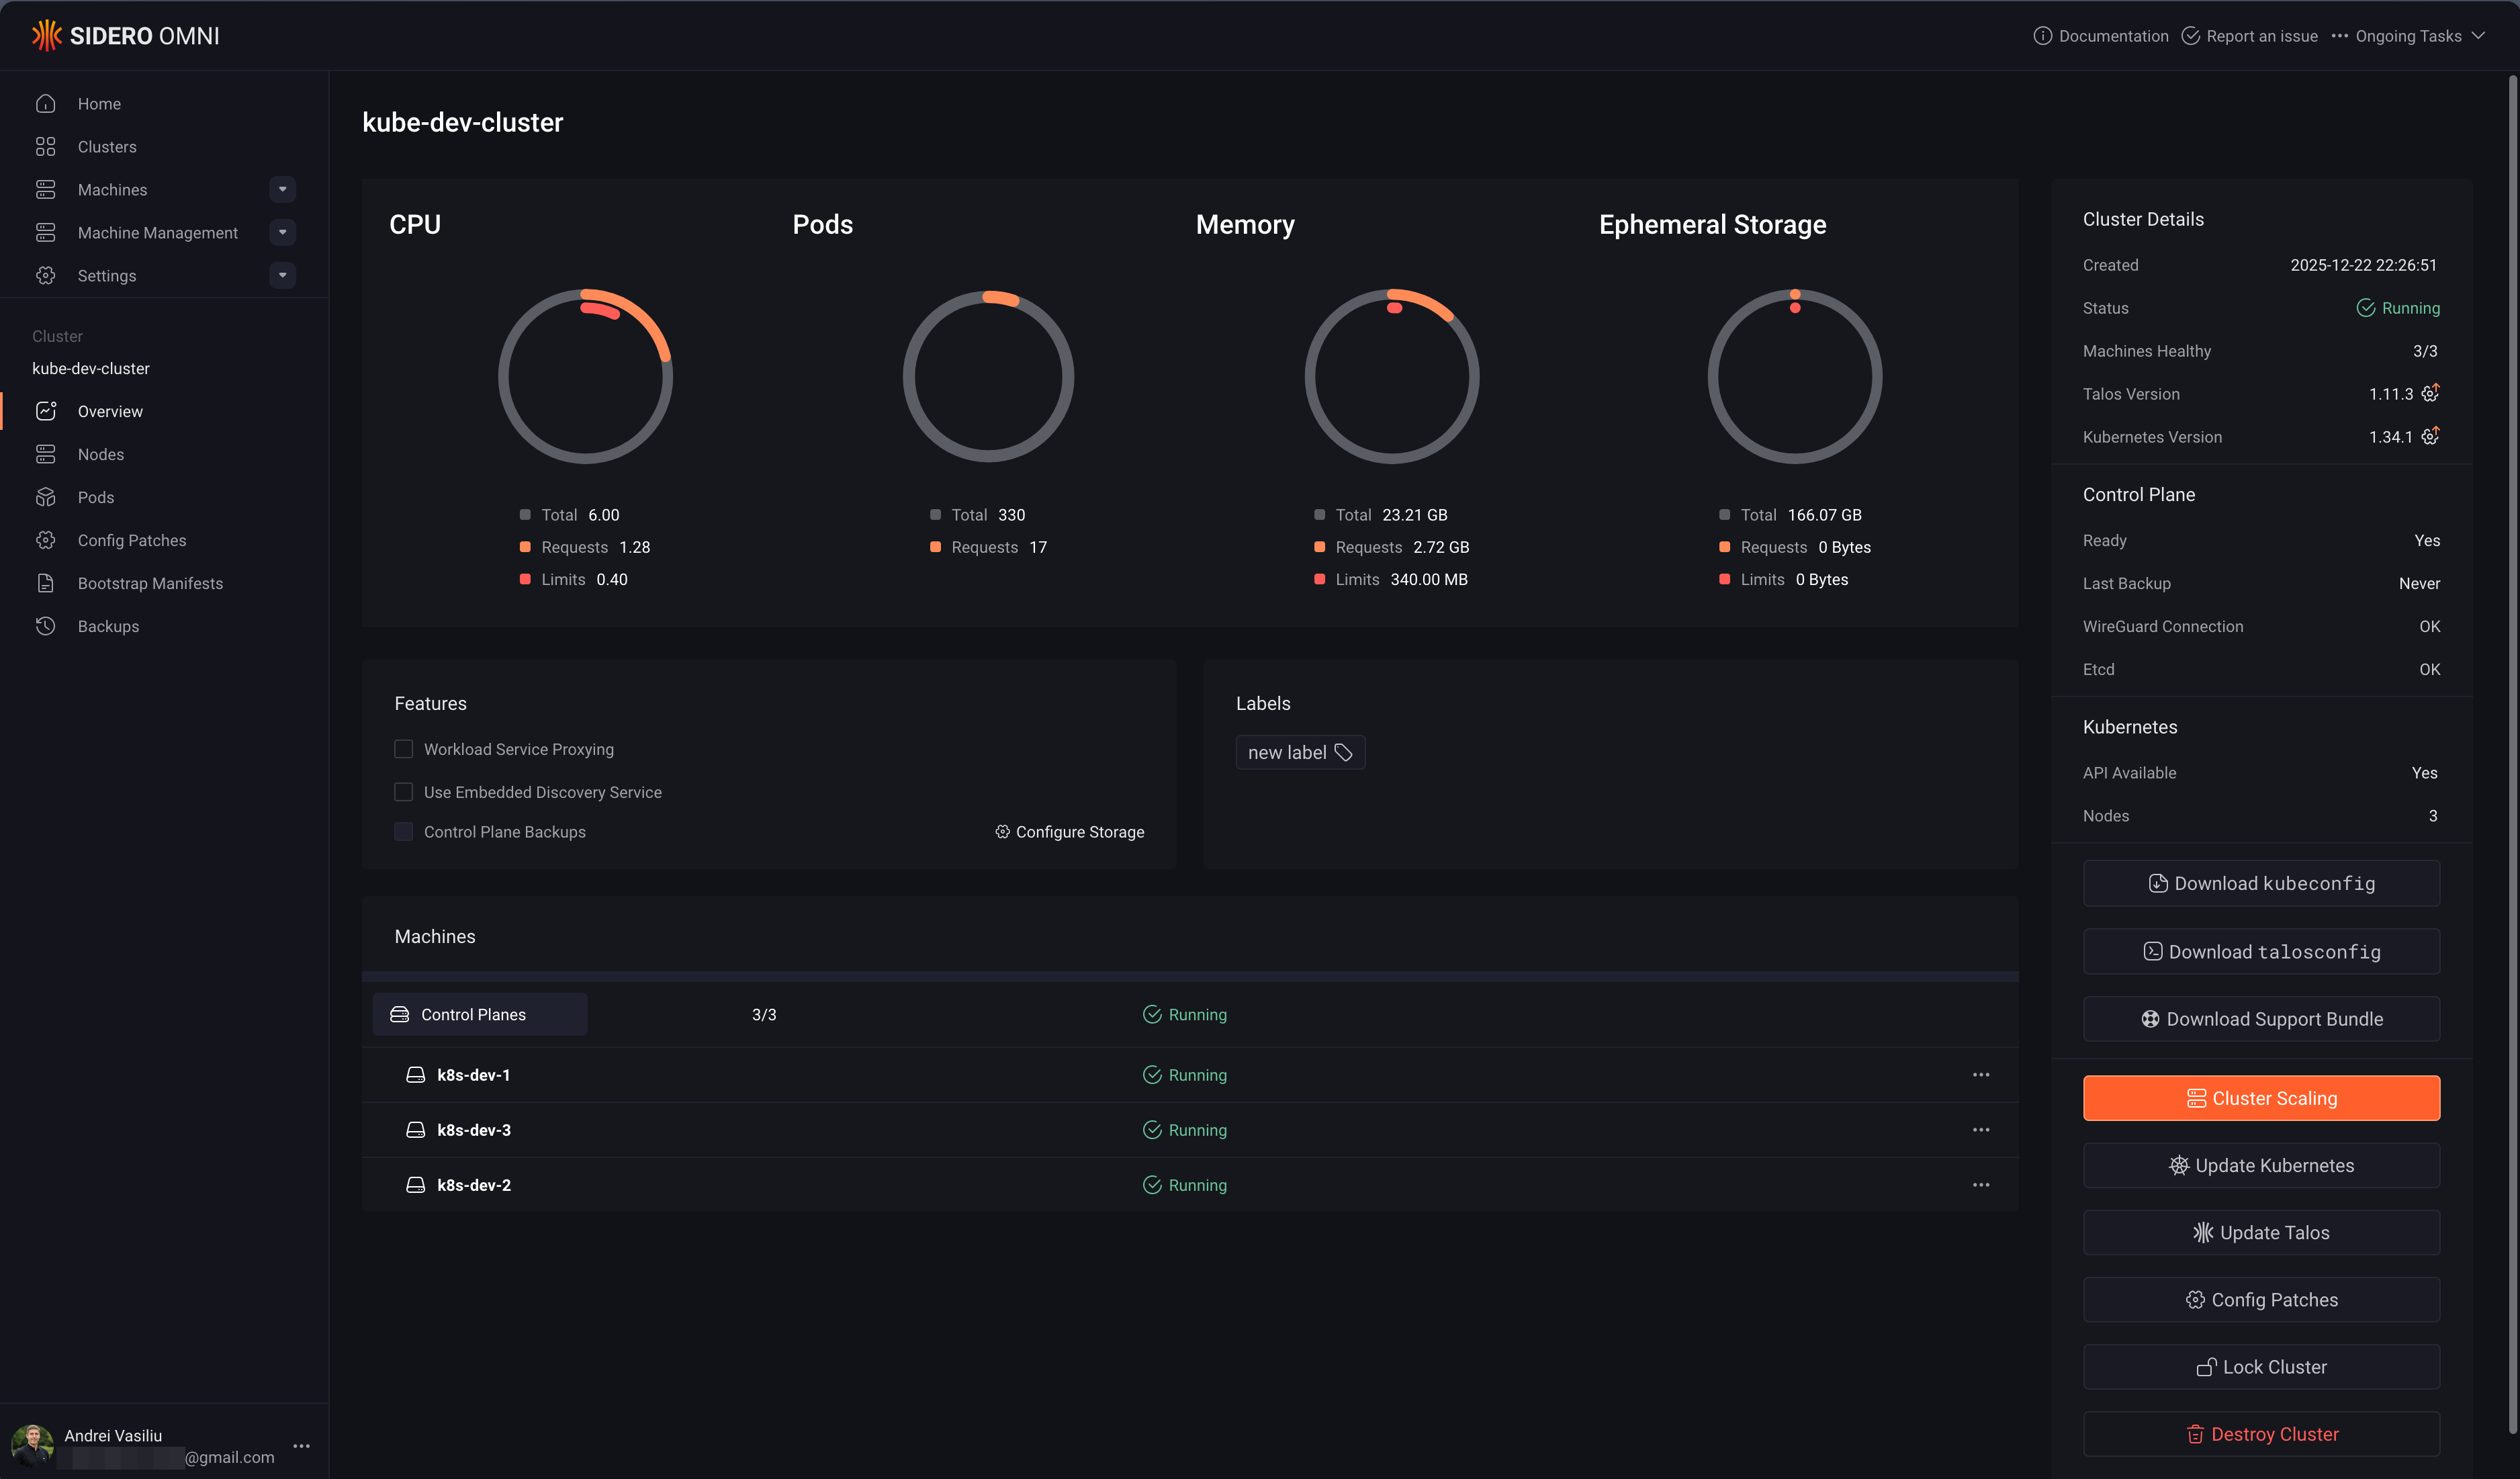The height and width of the screenshot is (1479, 2520).
Task: Enable Workload Service Proxying
Action: pyautogui.click(x=403, y=748)
